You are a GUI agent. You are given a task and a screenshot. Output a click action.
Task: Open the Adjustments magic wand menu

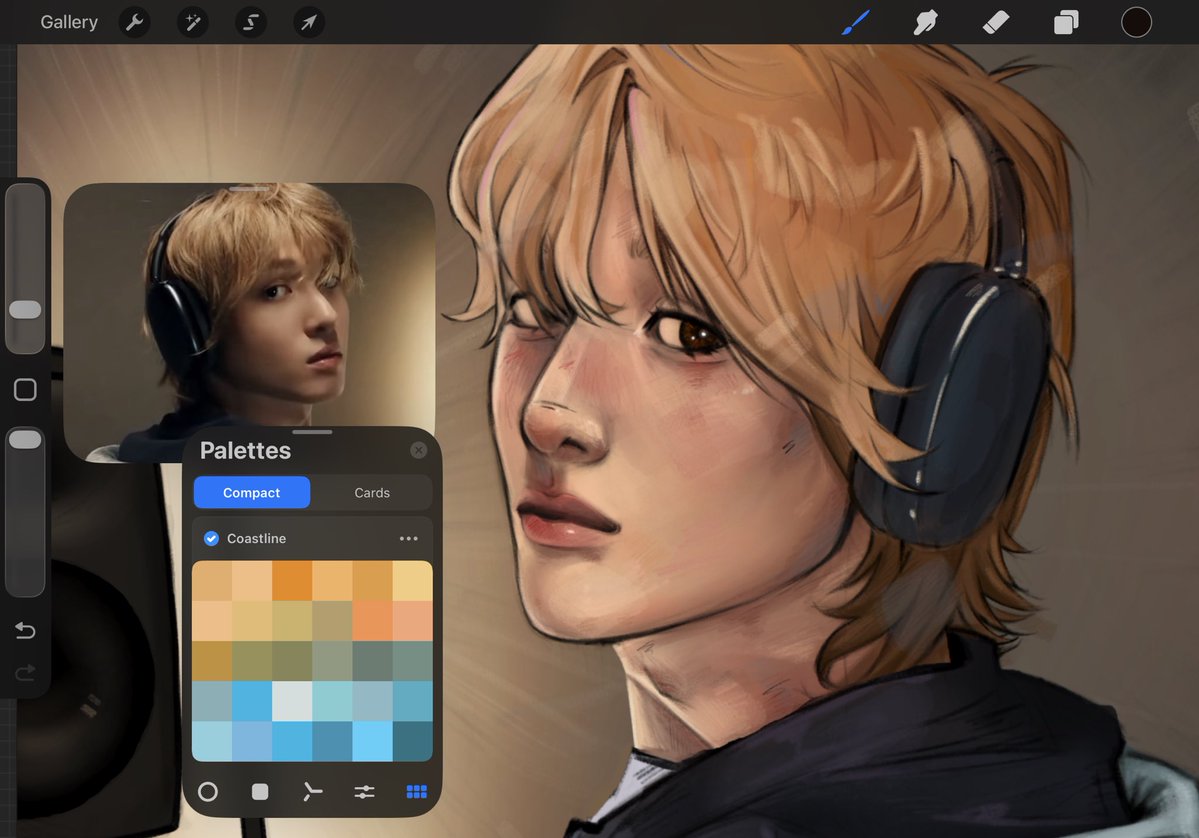(193, 22)
